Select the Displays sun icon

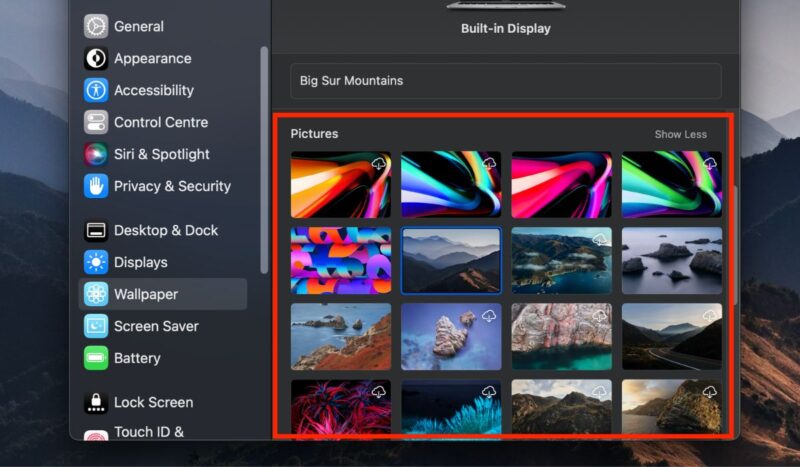pyautogui.click(x=96, y=262)
